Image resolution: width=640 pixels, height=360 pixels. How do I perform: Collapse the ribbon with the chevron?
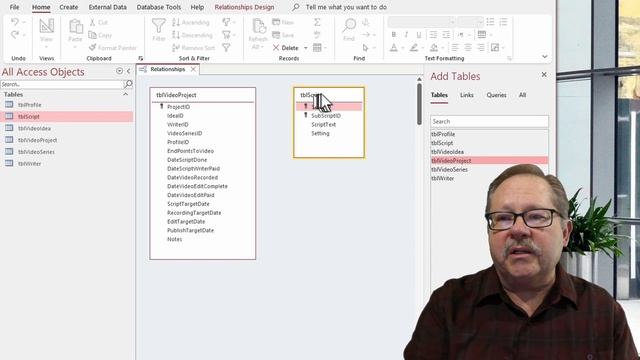click(x=545, y=57)
